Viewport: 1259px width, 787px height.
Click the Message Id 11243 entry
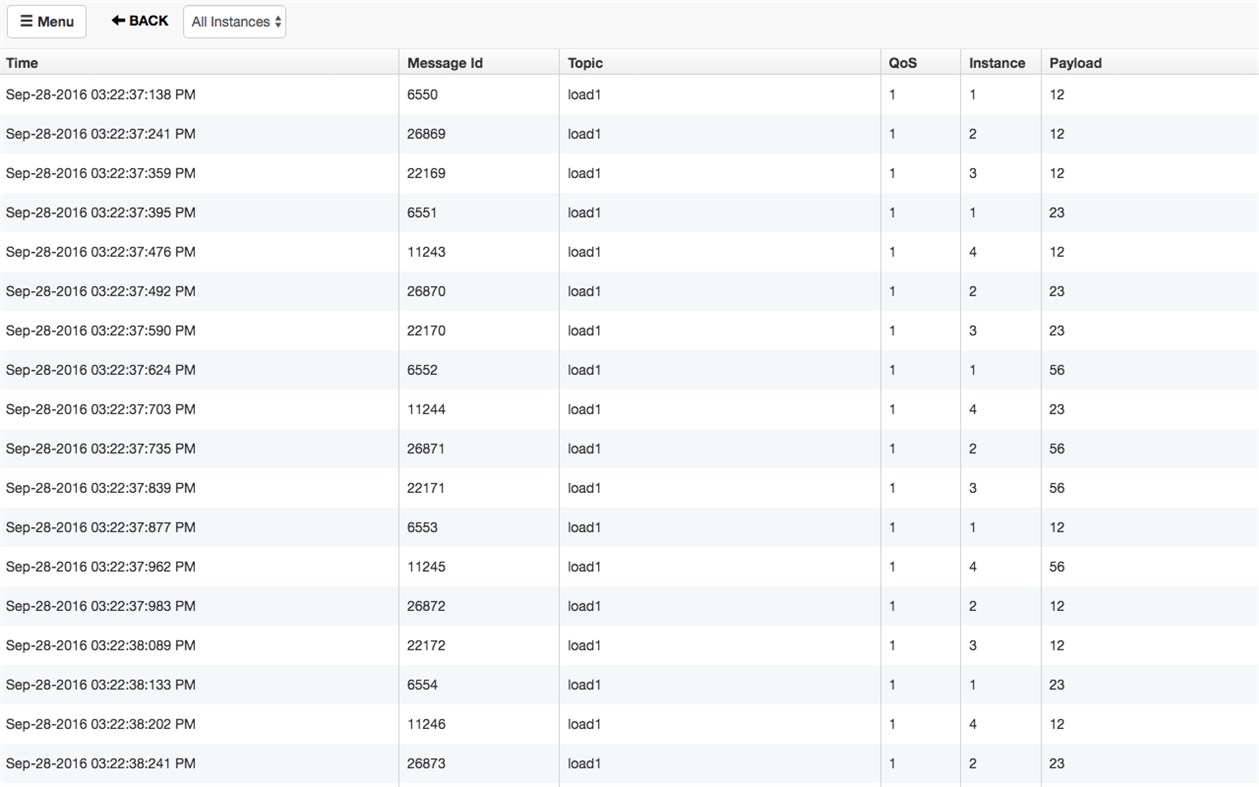pyautogui.click(x=426, y=252)
